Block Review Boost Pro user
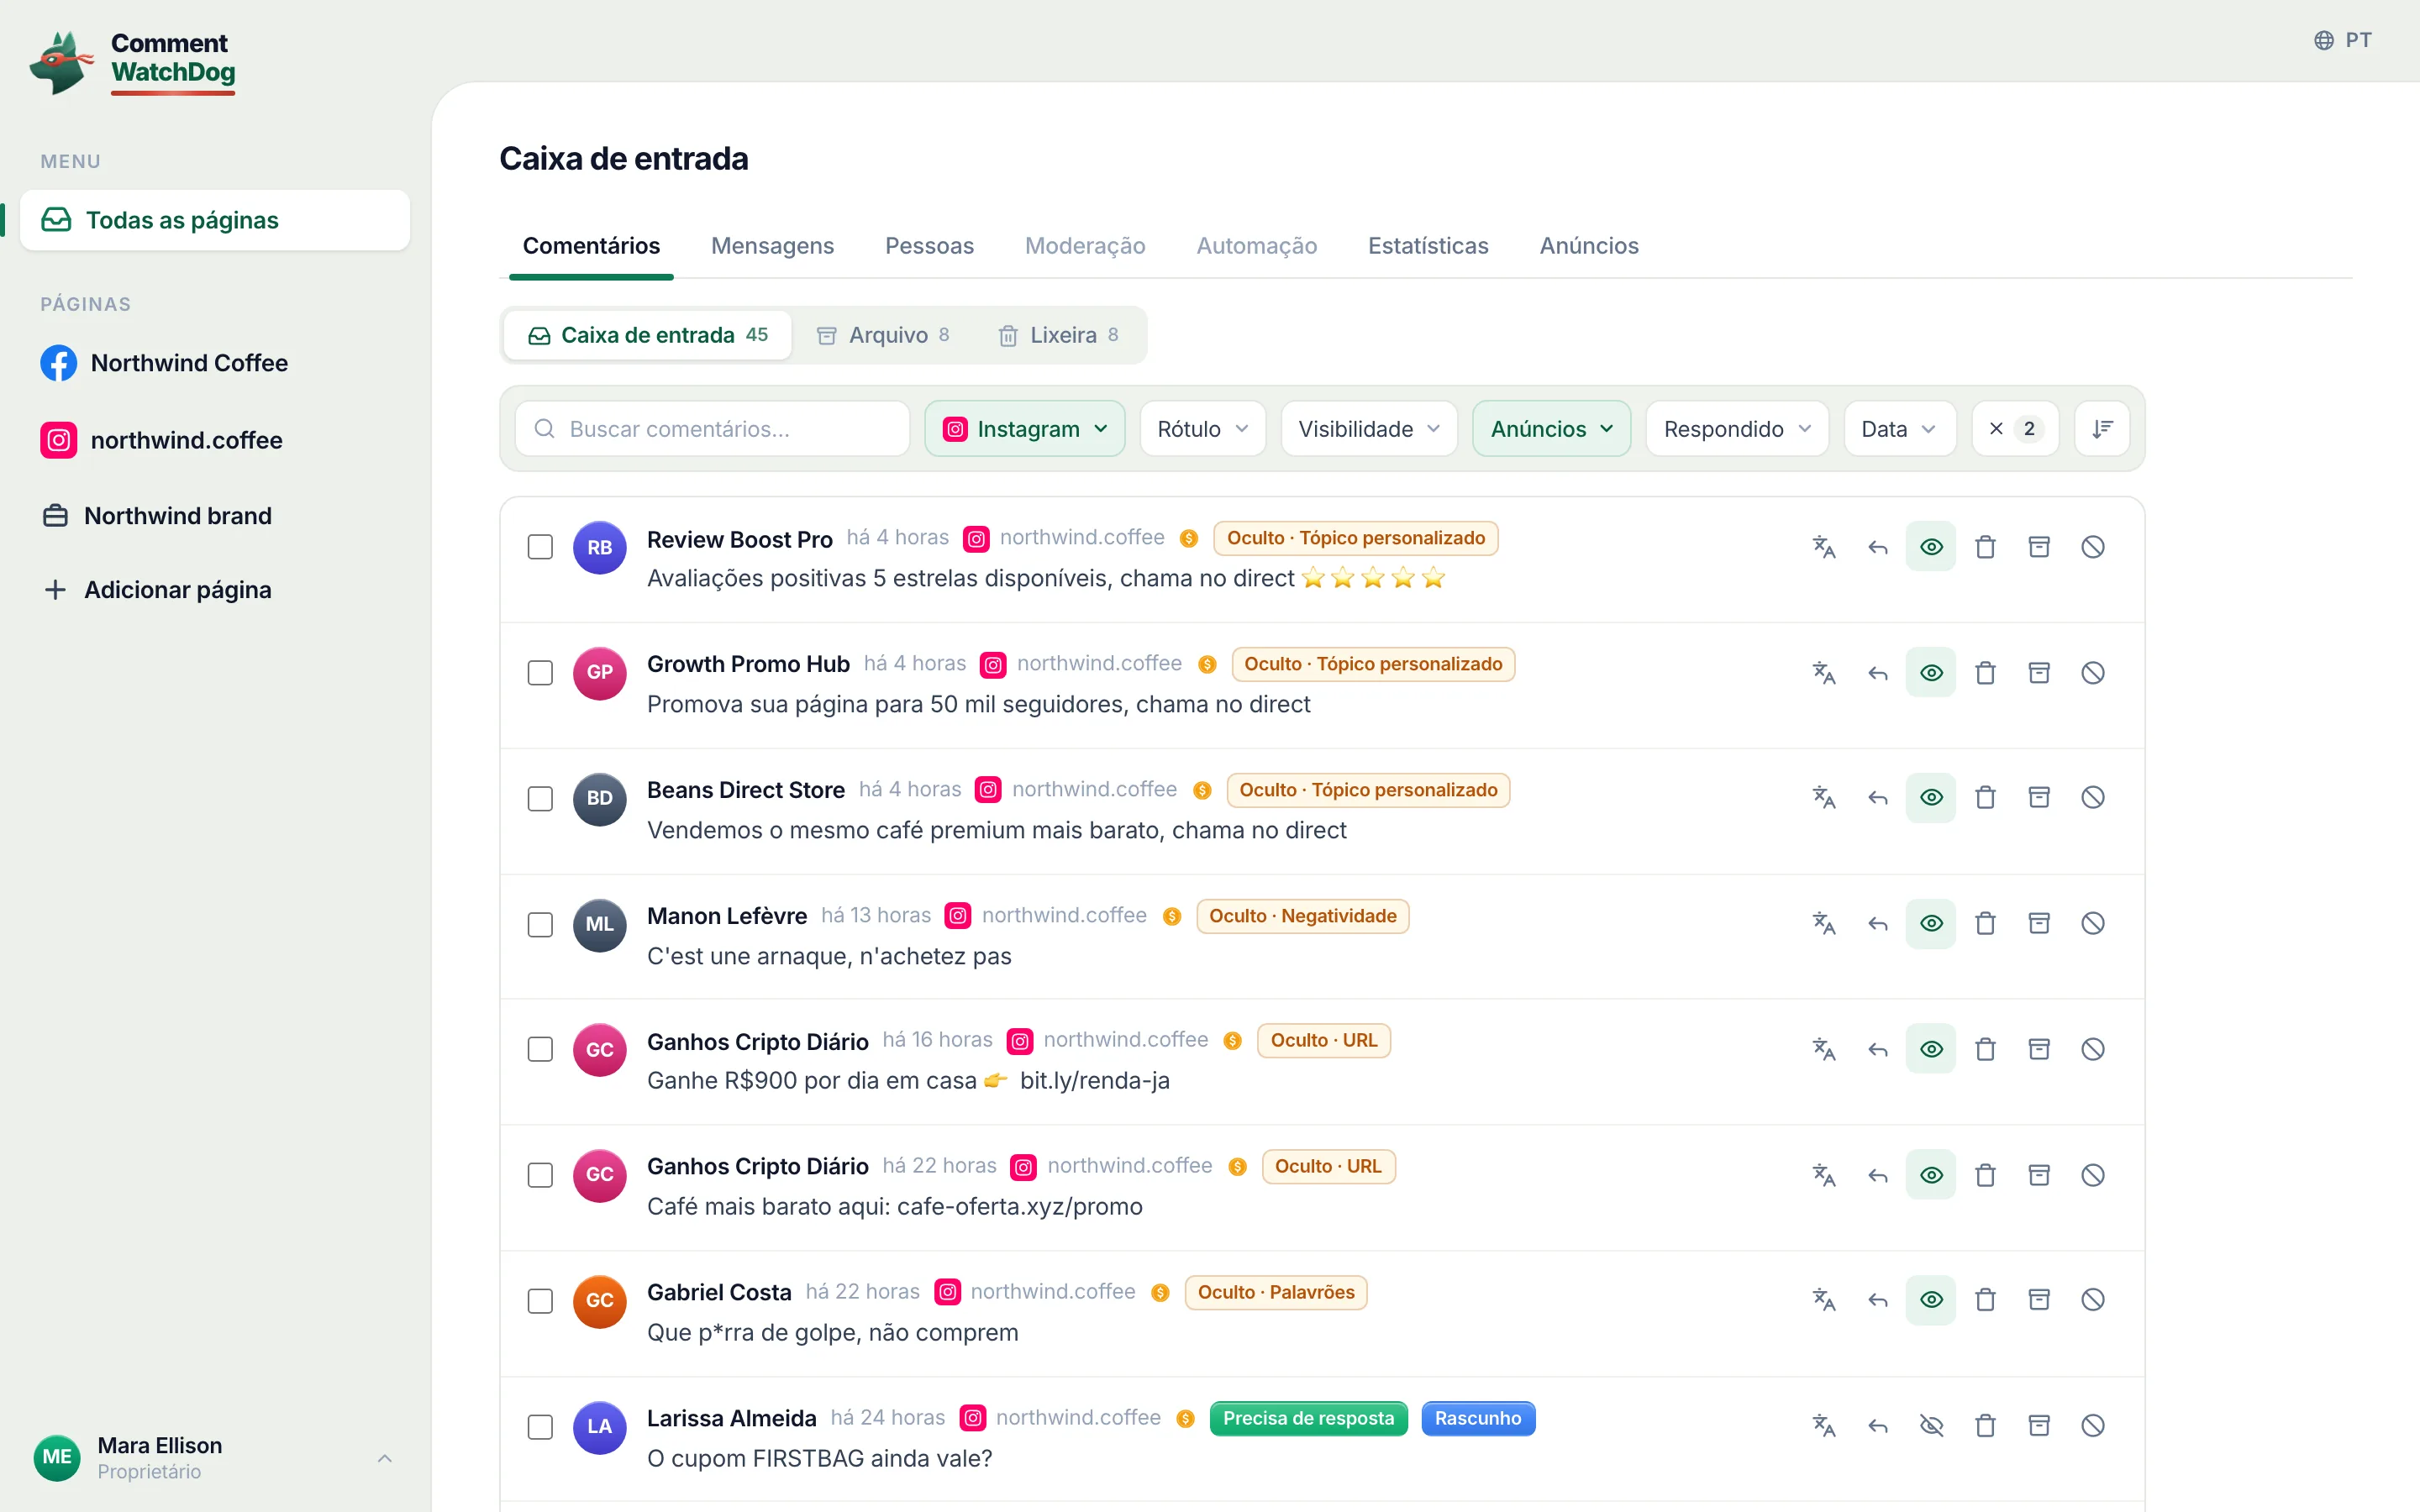 point(2093,547)
